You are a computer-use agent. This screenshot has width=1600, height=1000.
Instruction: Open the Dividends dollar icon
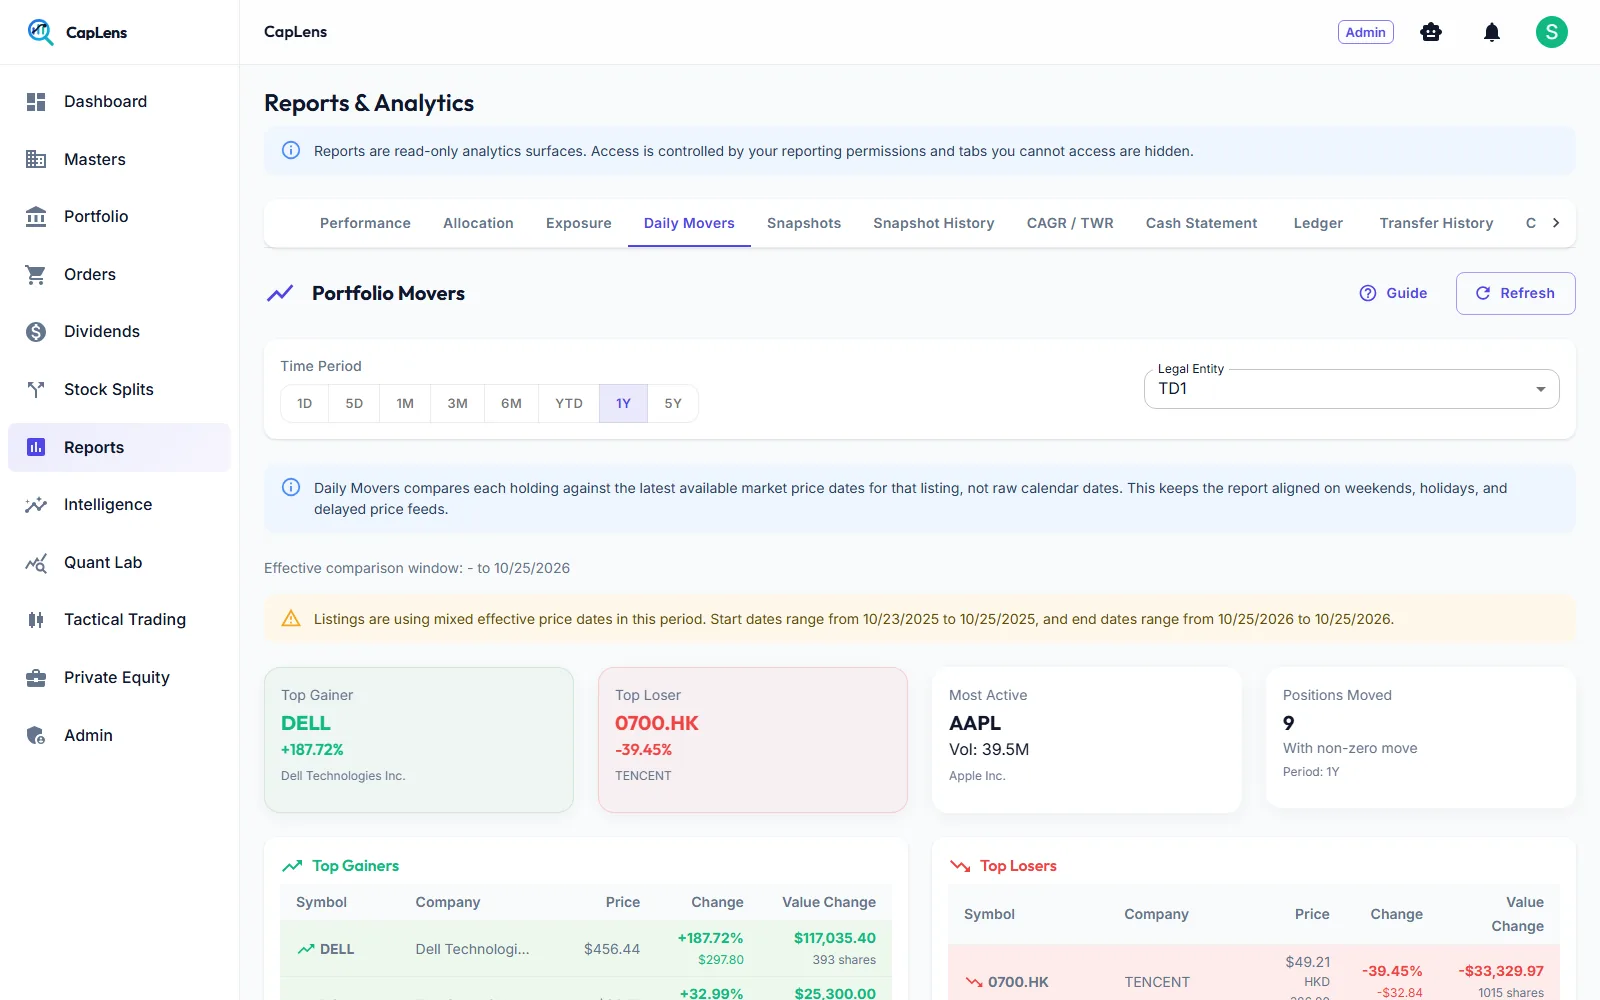pos(36,332)
